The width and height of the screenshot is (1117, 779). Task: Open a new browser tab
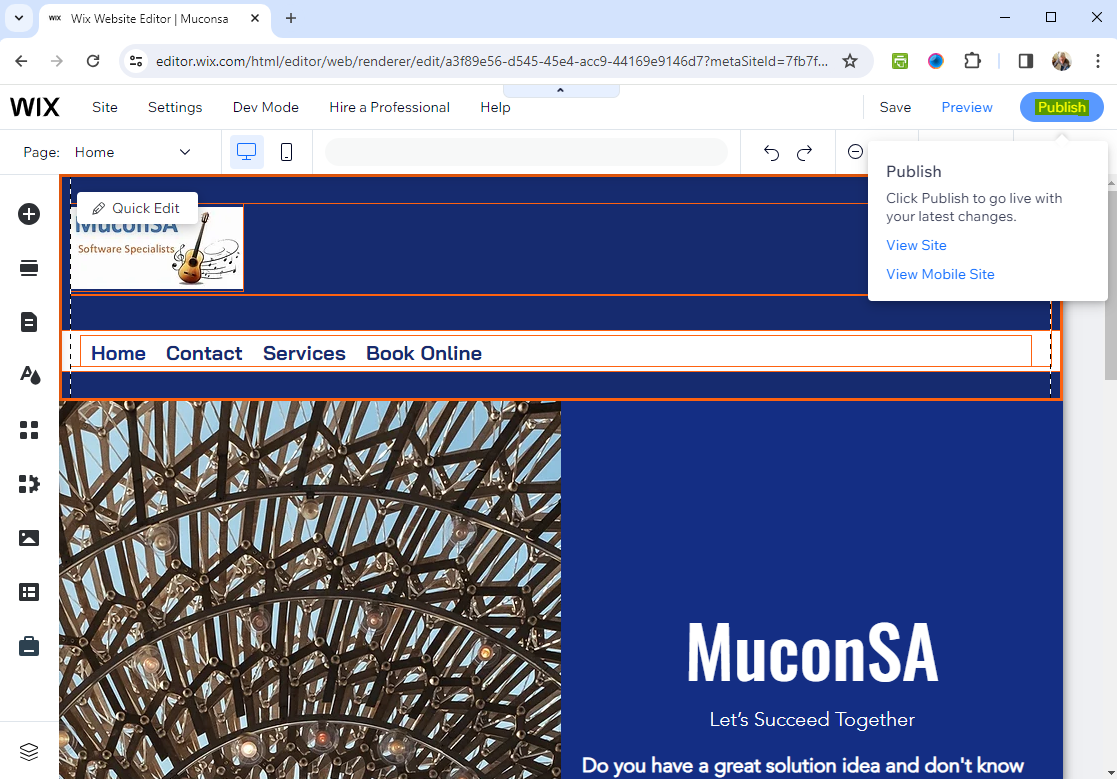291,19
